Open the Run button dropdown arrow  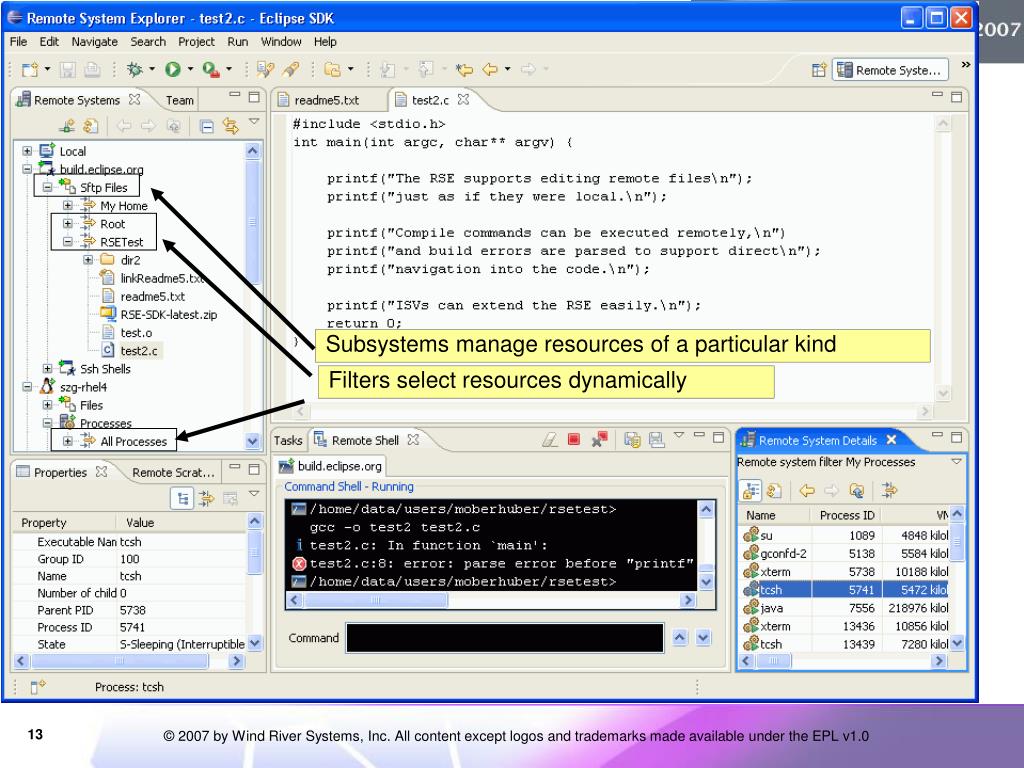pyautogui.click(x=190, y=69)
